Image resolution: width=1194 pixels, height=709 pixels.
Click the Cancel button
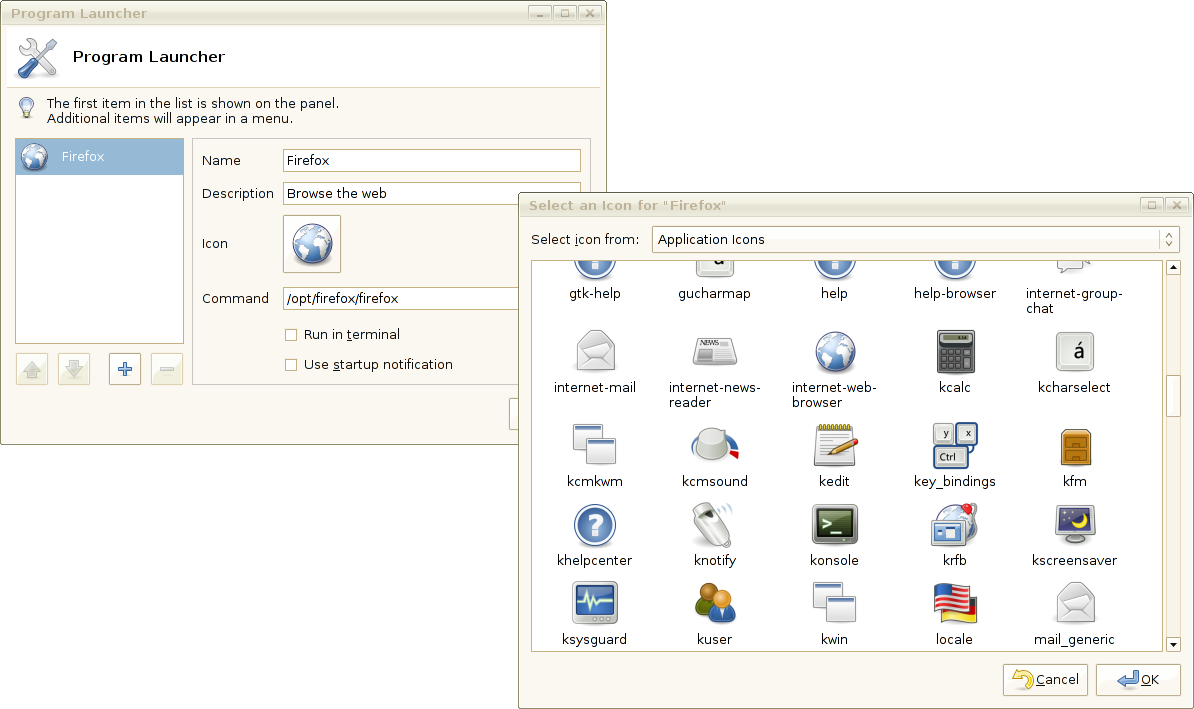coord(1046,679)
